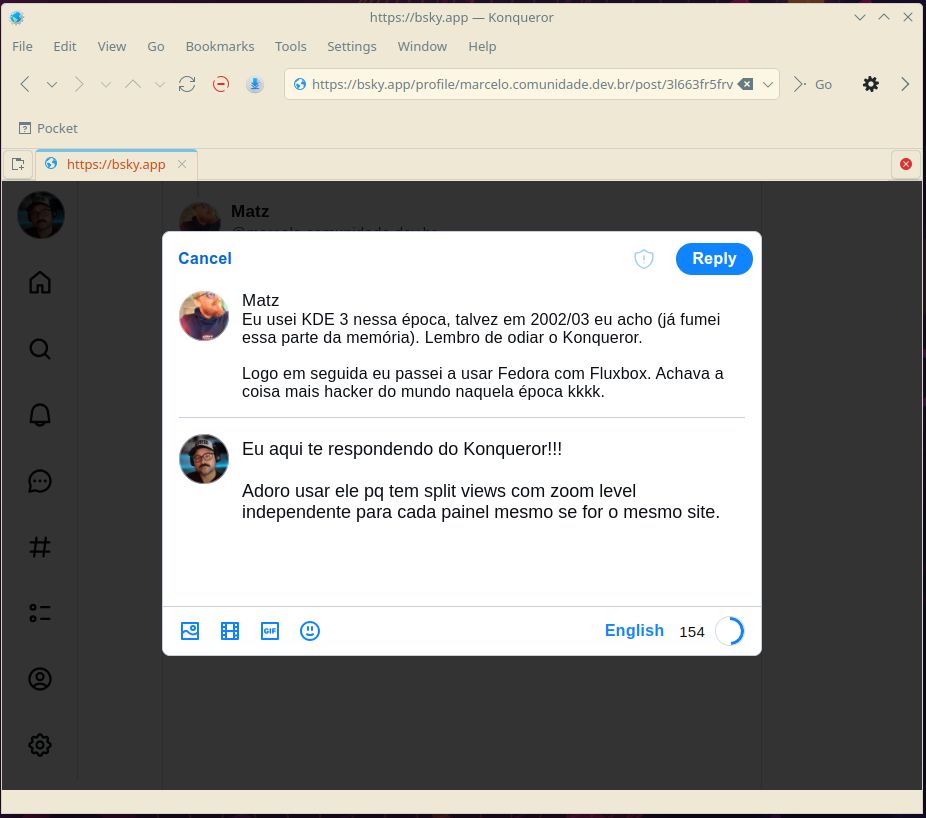Click your own avatar beside the reply text

point(204,459)
